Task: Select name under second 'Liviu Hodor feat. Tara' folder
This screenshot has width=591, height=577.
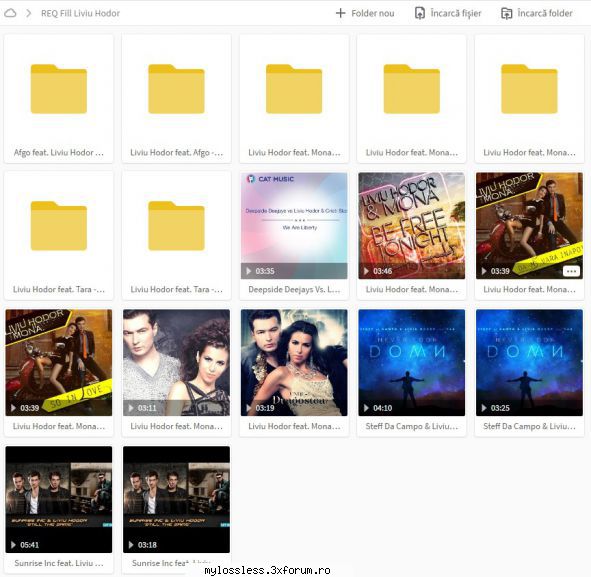Action: [x=176, y=289]
